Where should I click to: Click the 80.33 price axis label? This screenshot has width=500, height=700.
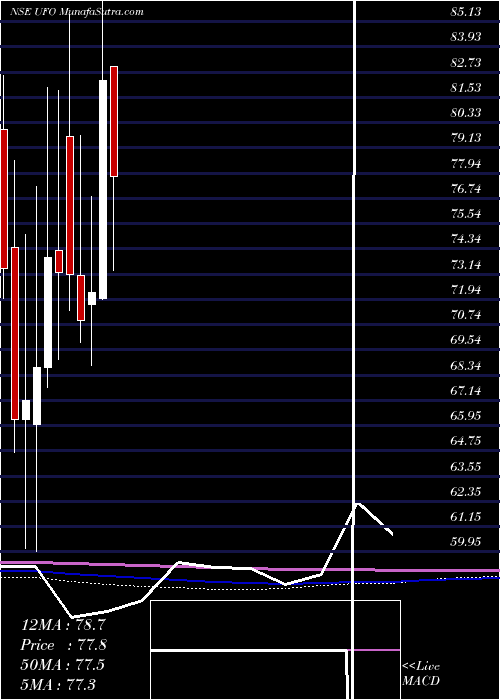pos(466,112)
